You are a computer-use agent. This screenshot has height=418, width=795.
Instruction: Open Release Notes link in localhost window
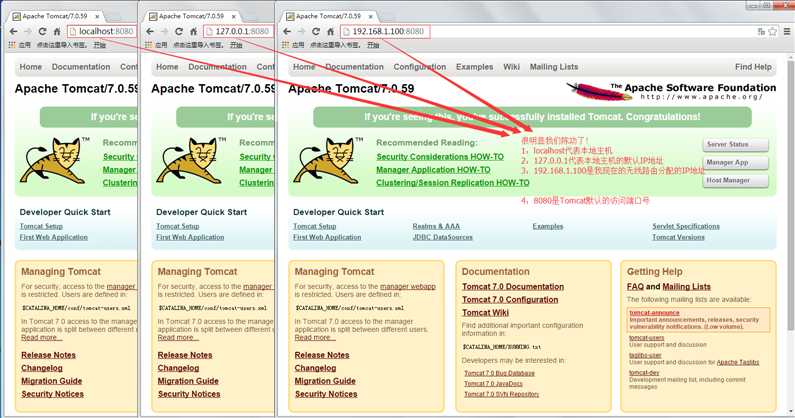click(48, 355)
